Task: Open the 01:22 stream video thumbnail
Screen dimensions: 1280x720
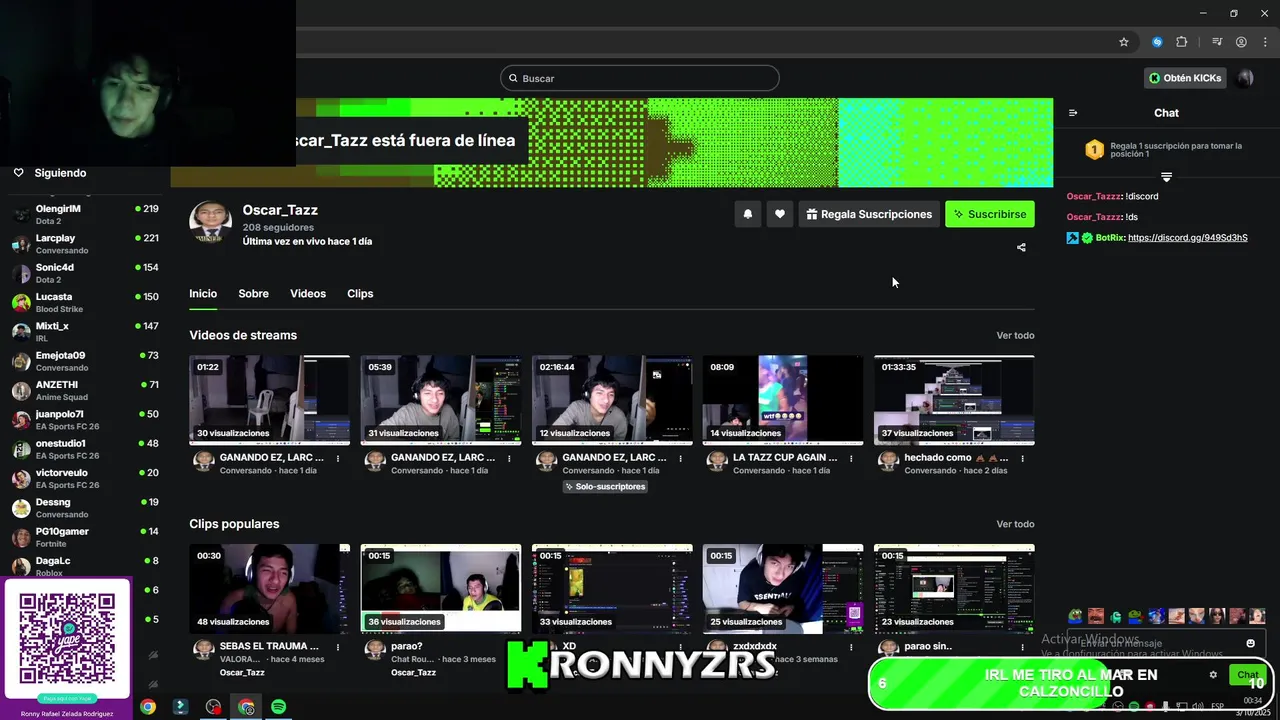Action: point(270,400)
